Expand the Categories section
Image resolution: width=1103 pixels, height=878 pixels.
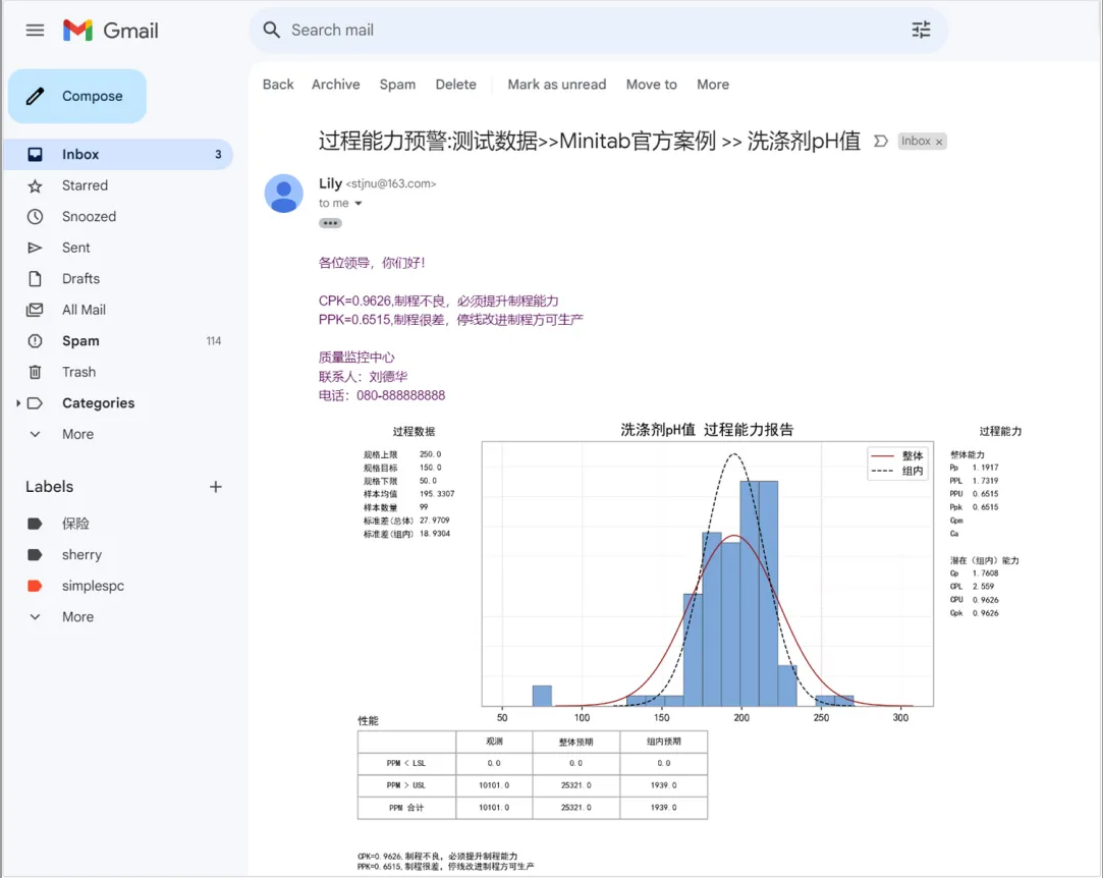[17, 403]
